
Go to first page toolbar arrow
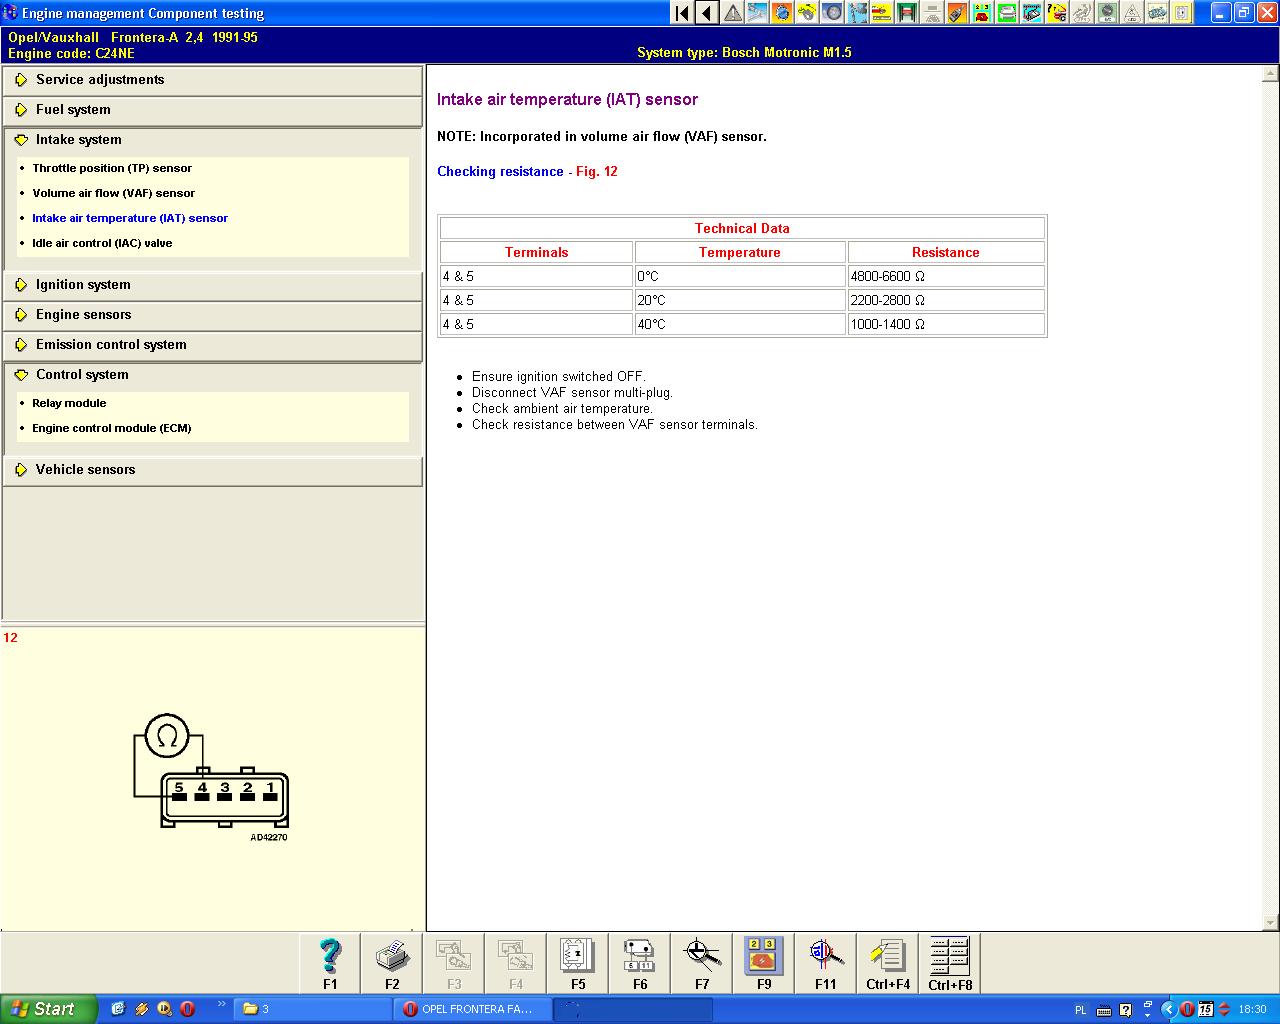tap(682, 13)
